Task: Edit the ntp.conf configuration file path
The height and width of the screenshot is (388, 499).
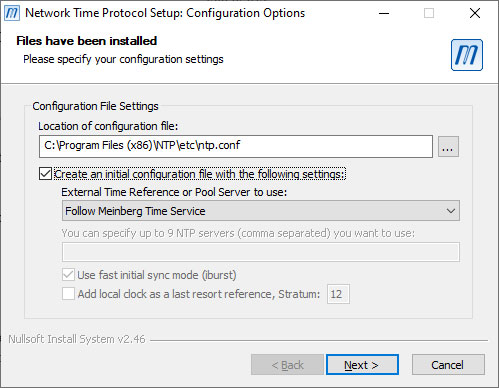Action: [x=236, y=146]
